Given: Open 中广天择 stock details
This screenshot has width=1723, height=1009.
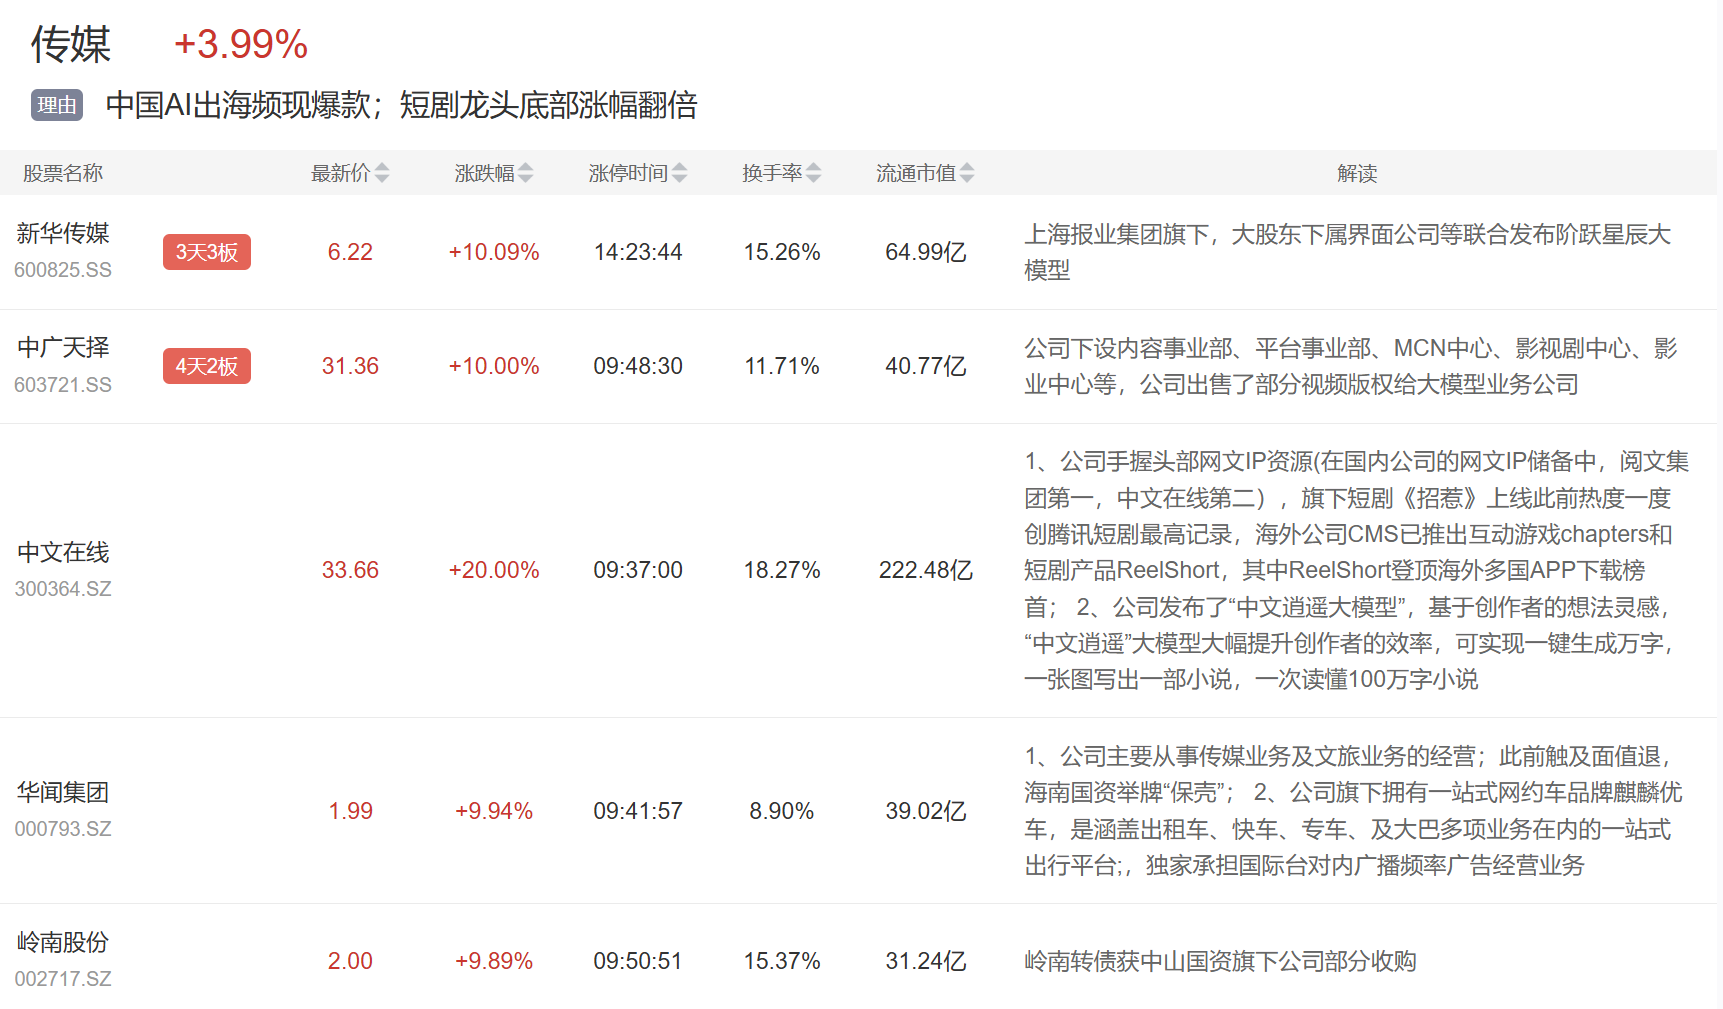Looking at the screenshot, I should tap(63, 348).
